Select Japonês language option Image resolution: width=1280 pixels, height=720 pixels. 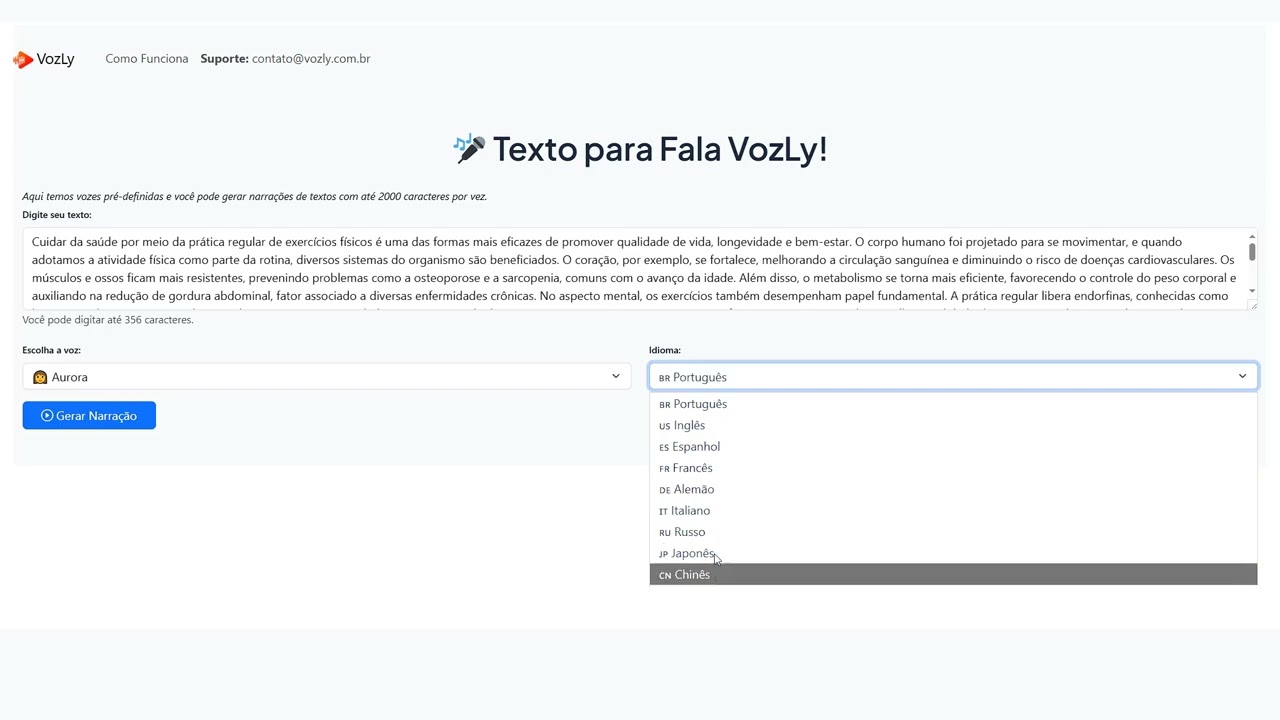point(953,553)
